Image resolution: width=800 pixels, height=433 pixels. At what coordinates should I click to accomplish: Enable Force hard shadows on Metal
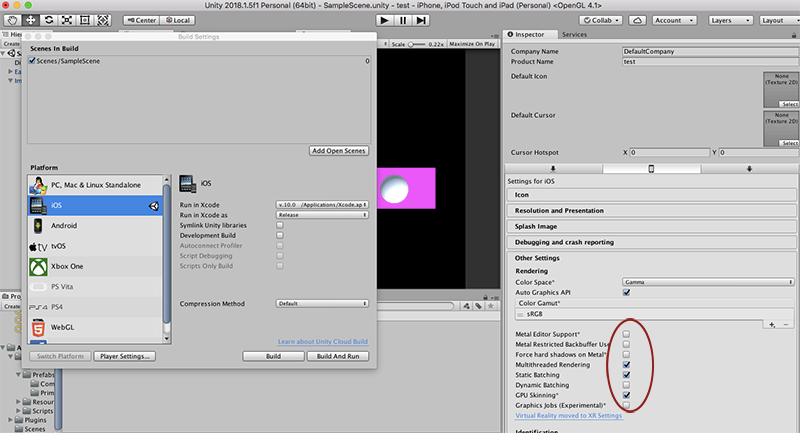[x=627, y=354]
